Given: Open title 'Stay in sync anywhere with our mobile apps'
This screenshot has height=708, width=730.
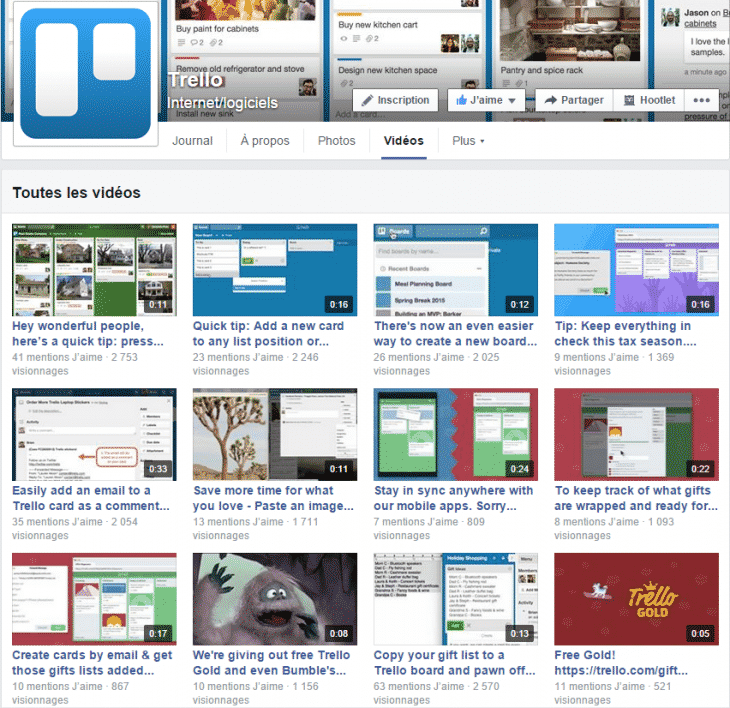Looking at the screenshot, I should click(453, 498).
